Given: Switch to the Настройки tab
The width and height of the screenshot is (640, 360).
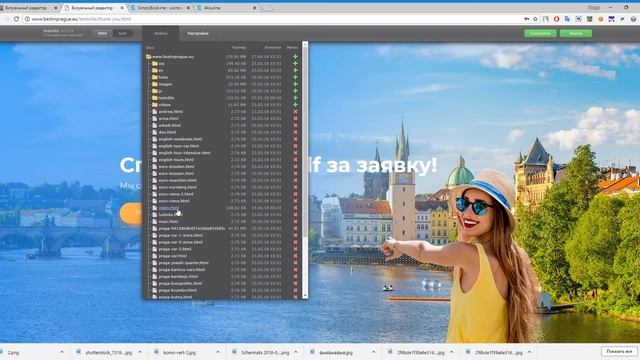Looking at the screenshot, I should coord(198,33).
